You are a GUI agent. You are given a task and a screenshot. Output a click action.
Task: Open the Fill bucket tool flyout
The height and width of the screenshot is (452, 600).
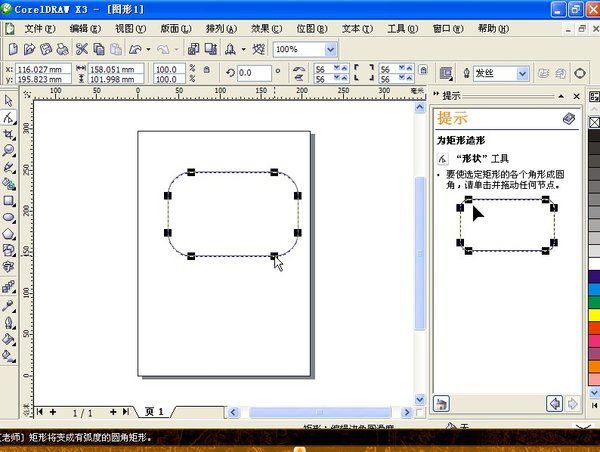pyautogui.click(x=8, y=339)
